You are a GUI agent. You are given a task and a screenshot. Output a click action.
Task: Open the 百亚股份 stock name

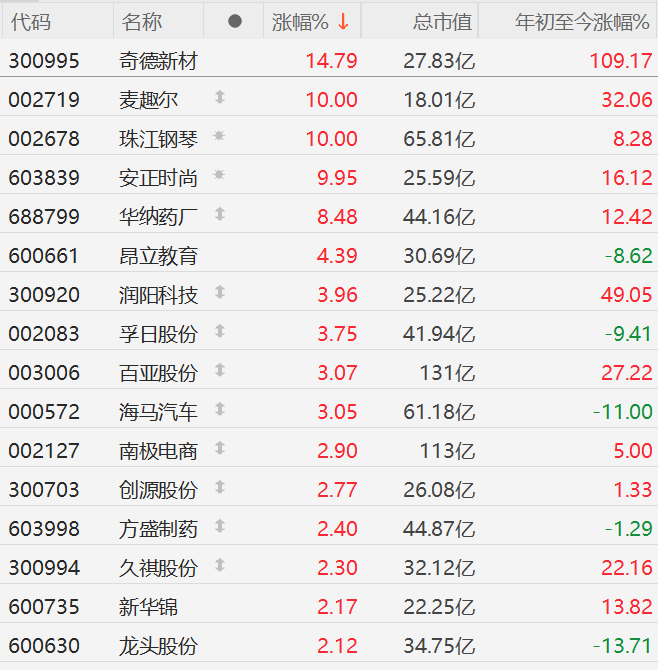[x=158, y=373]
